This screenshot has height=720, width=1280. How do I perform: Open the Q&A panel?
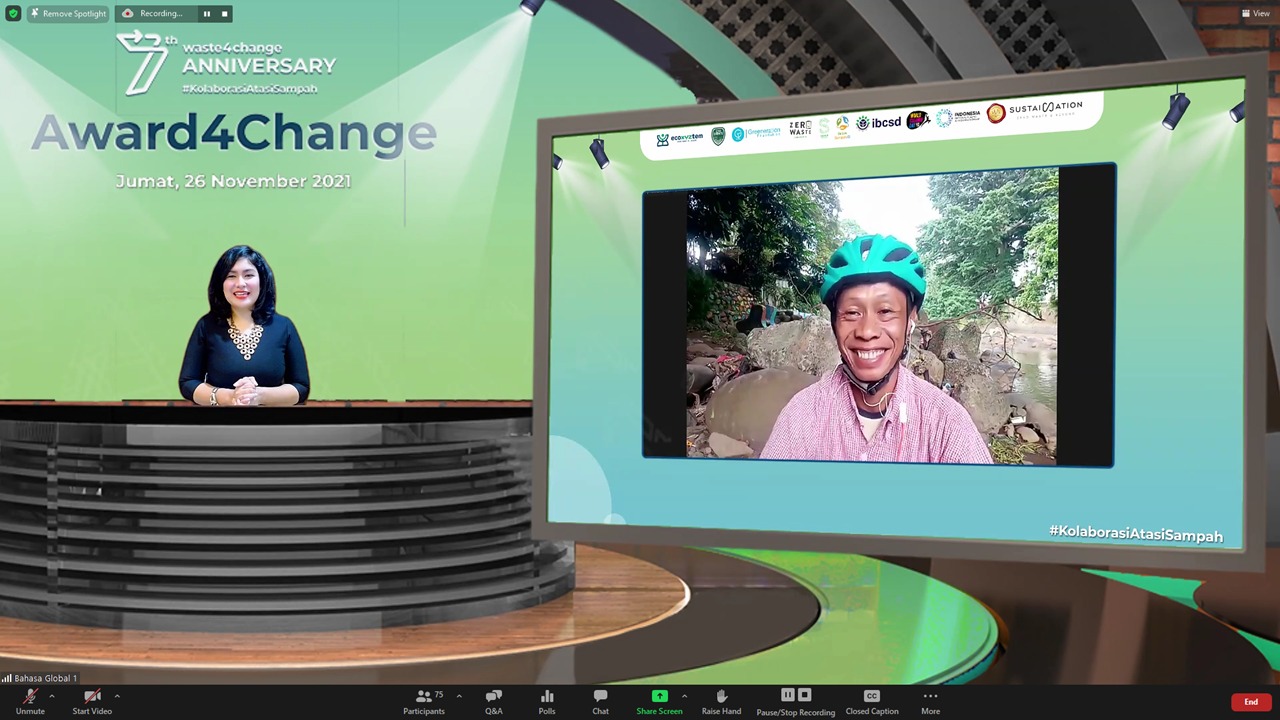[493, 701]
